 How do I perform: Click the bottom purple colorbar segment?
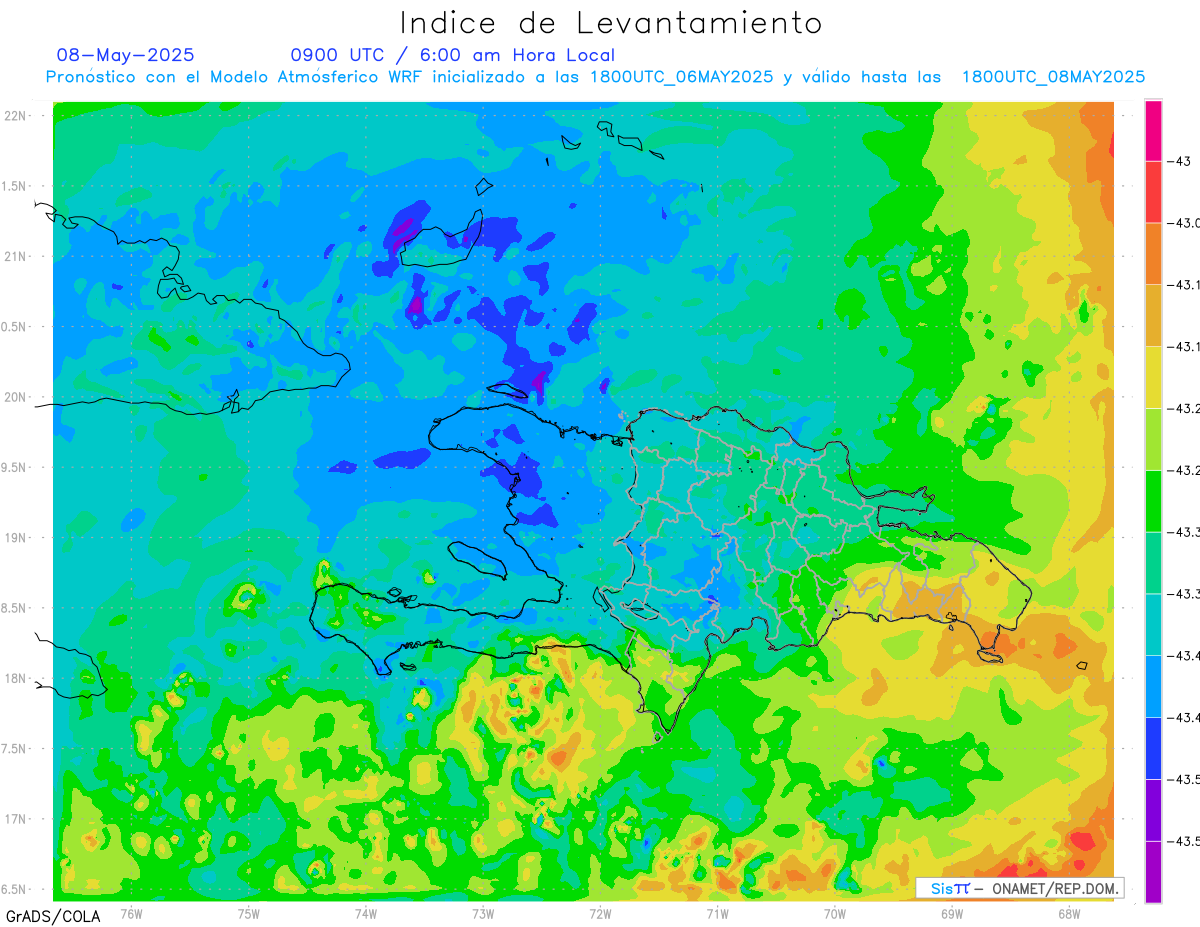(x=1153, y=871)
